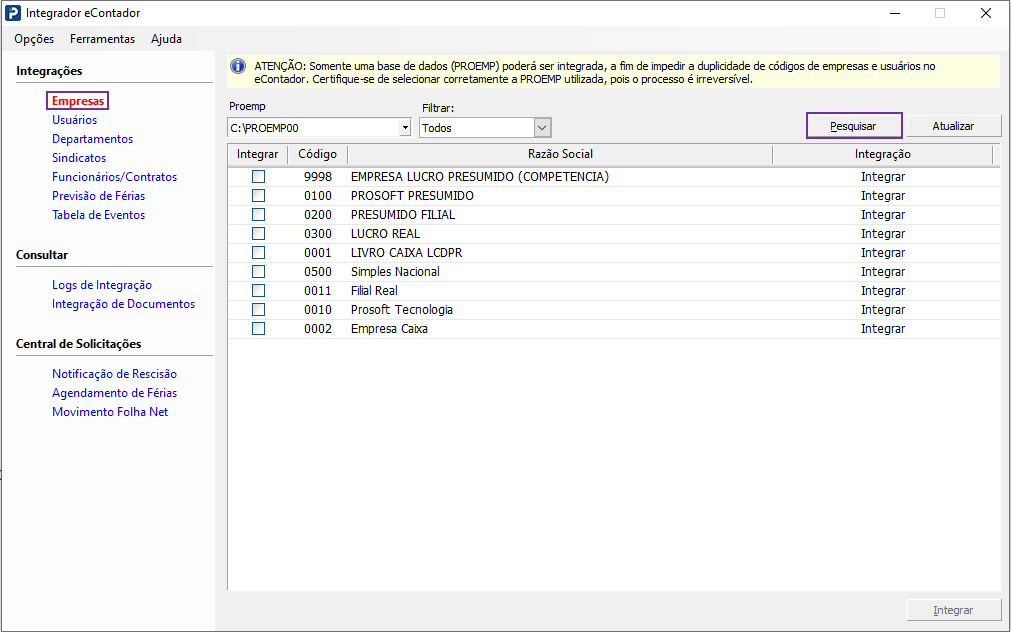This screenshot has width=1011, height=632.
Task: Click the Código column header
Action: pyautogui.click(x=317, y=154)
